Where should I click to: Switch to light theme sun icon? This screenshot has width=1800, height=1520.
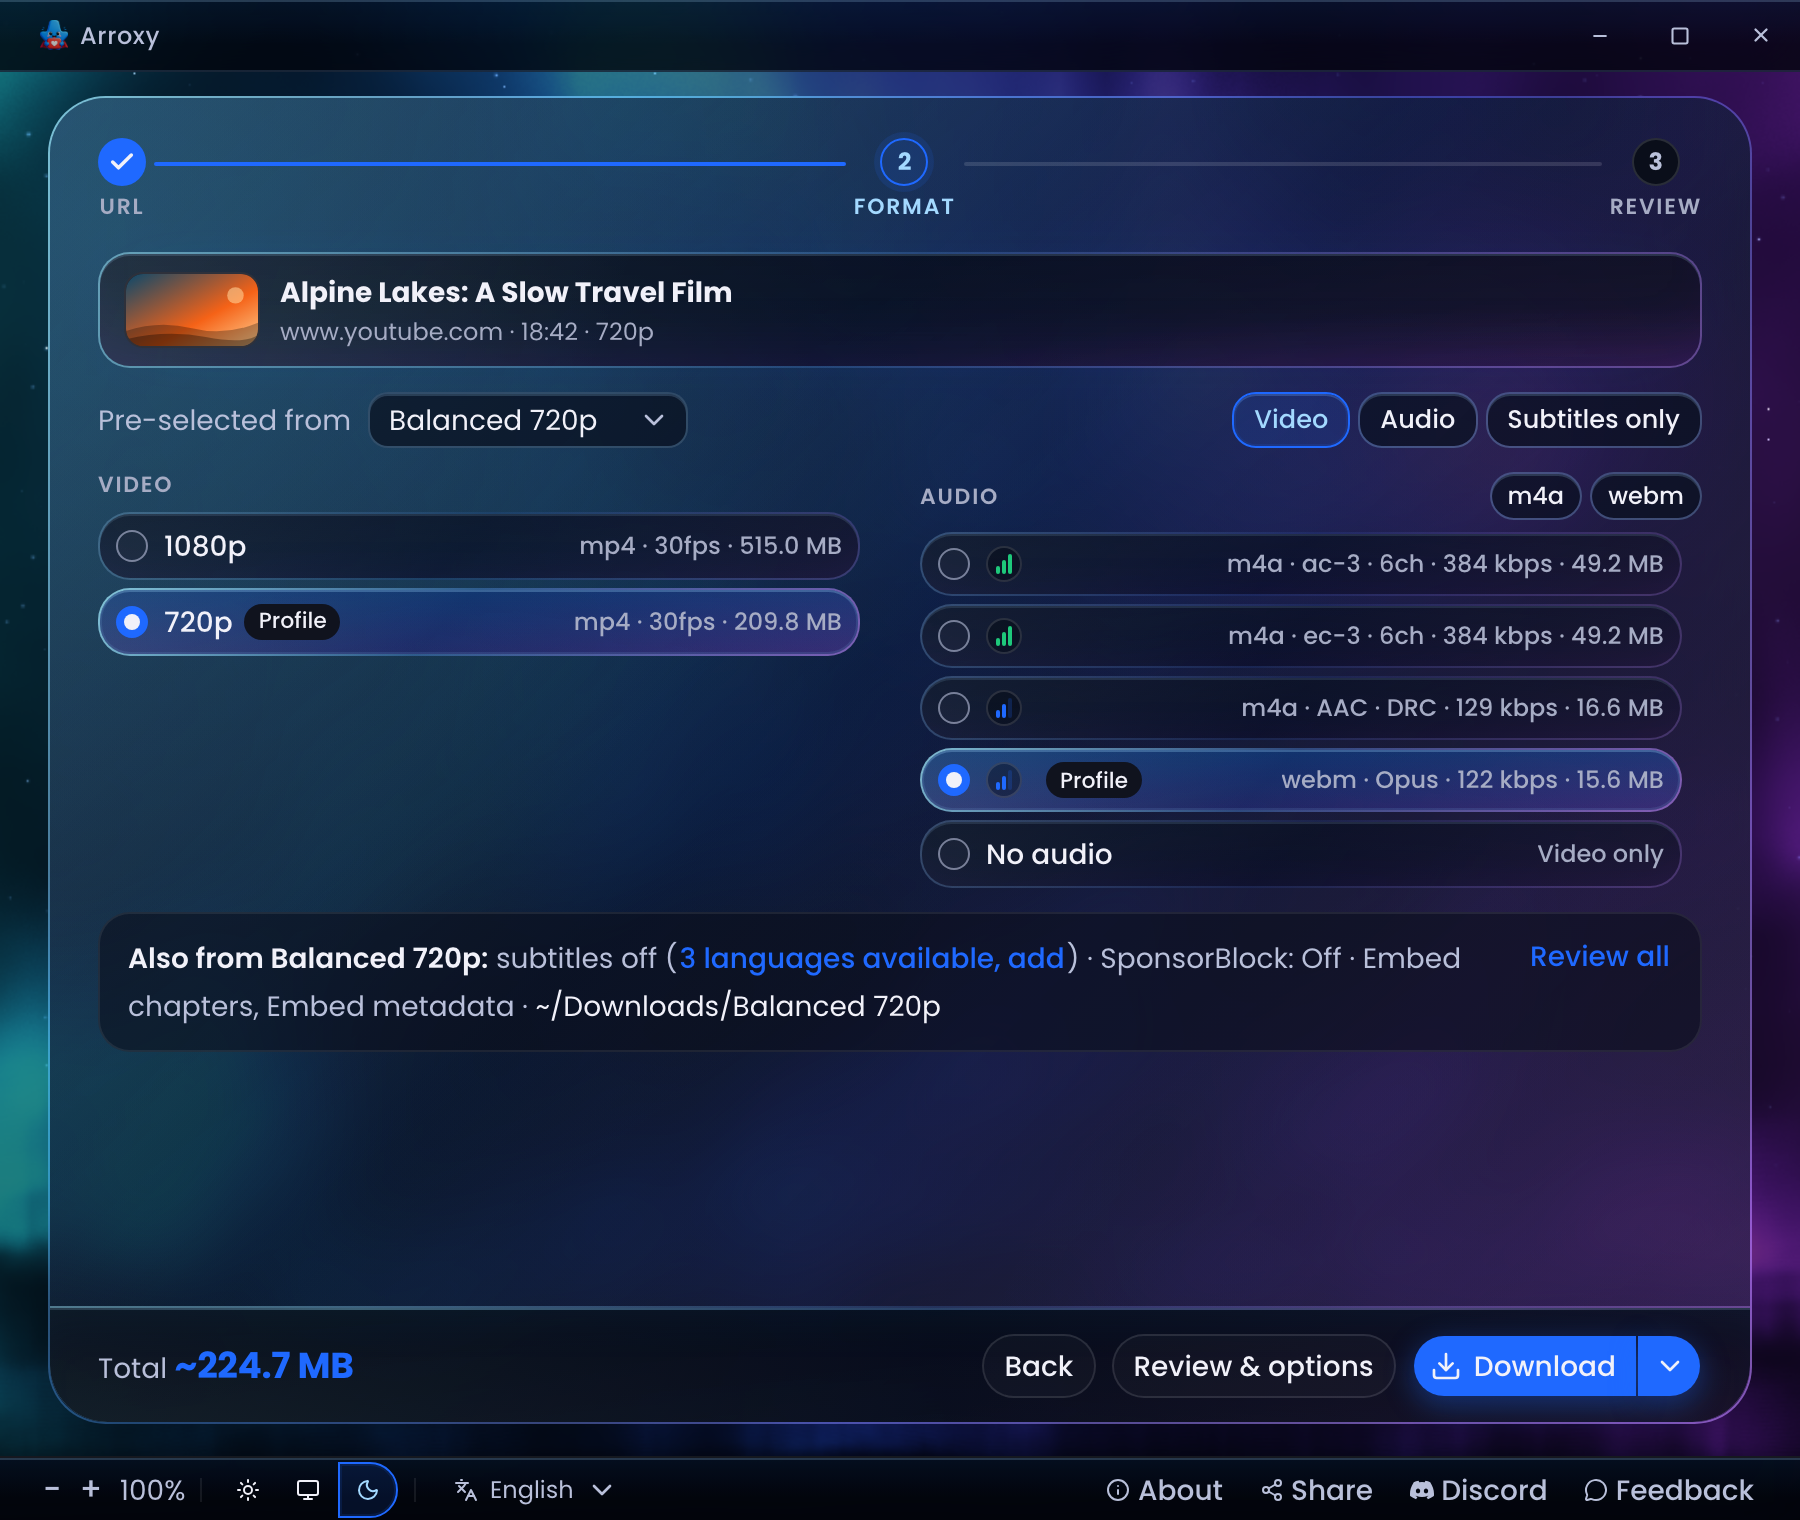pos(248,1490)
